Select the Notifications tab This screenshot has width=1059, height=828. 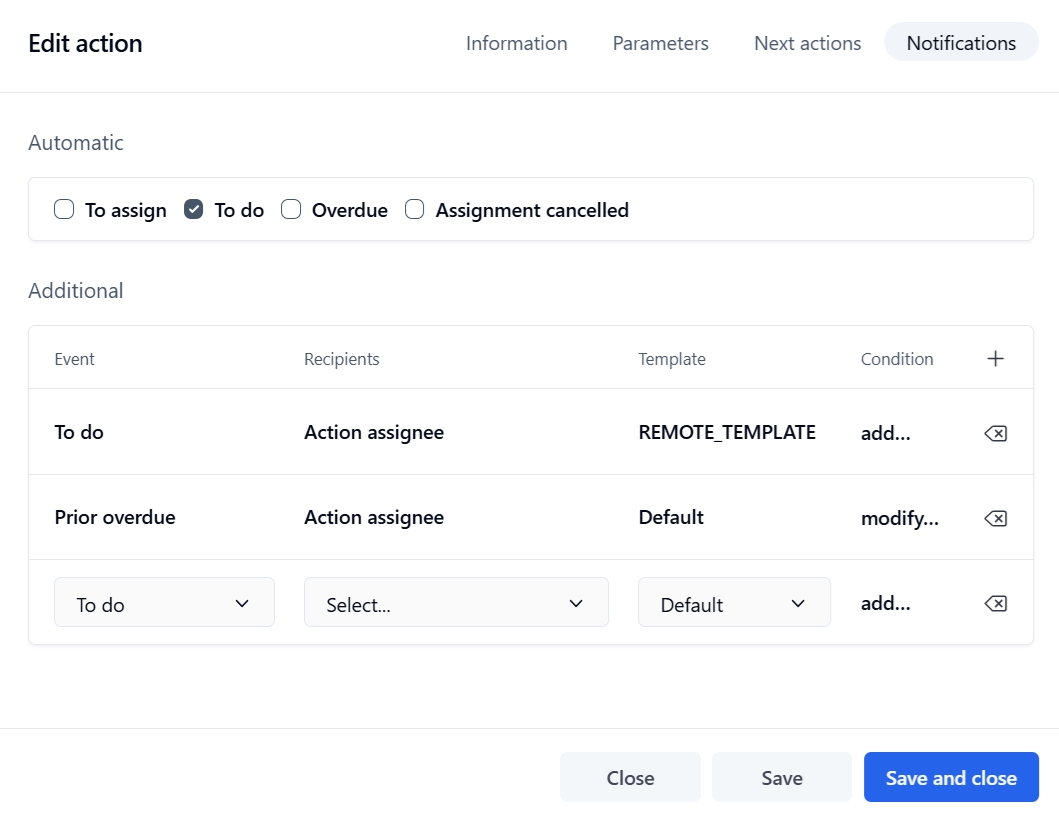click(x=961, y=43)
